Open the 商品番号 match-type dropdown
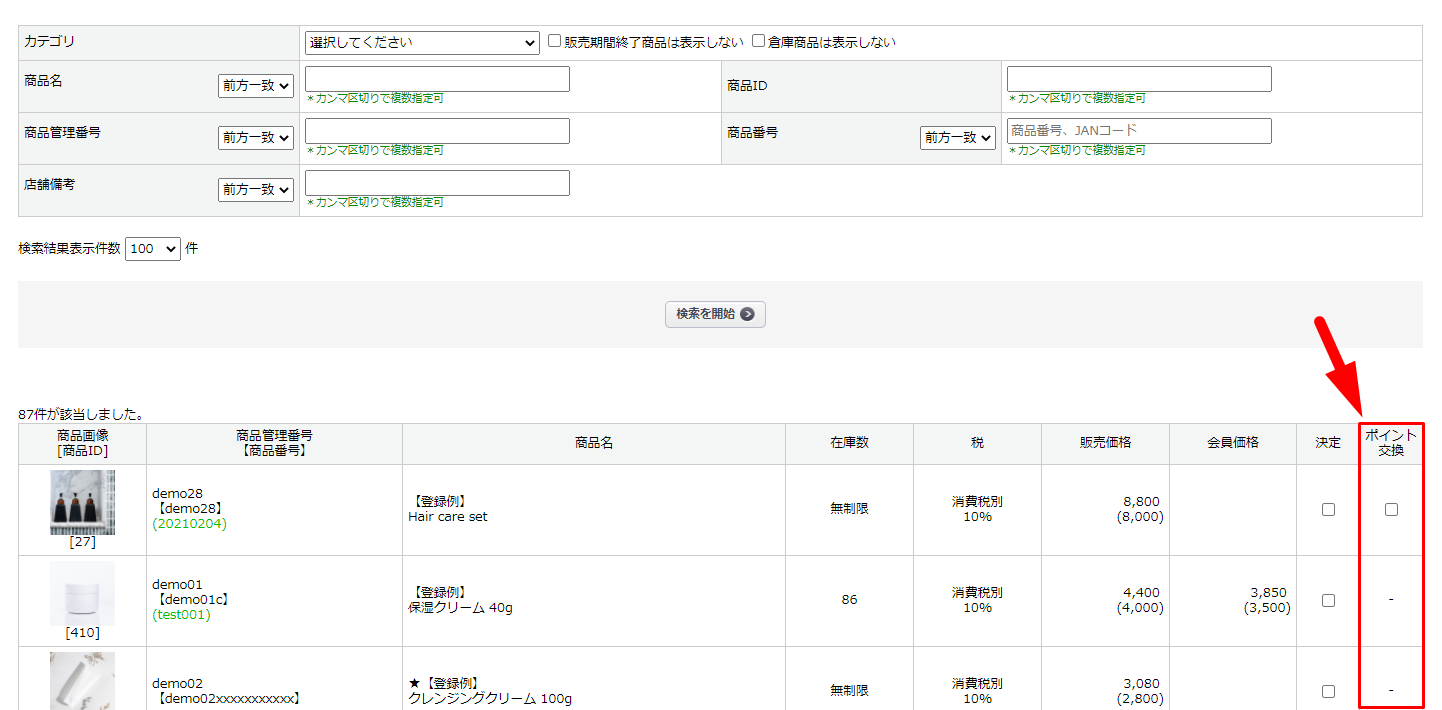Viewport: 1442px width, 710px height. [958, 138]
